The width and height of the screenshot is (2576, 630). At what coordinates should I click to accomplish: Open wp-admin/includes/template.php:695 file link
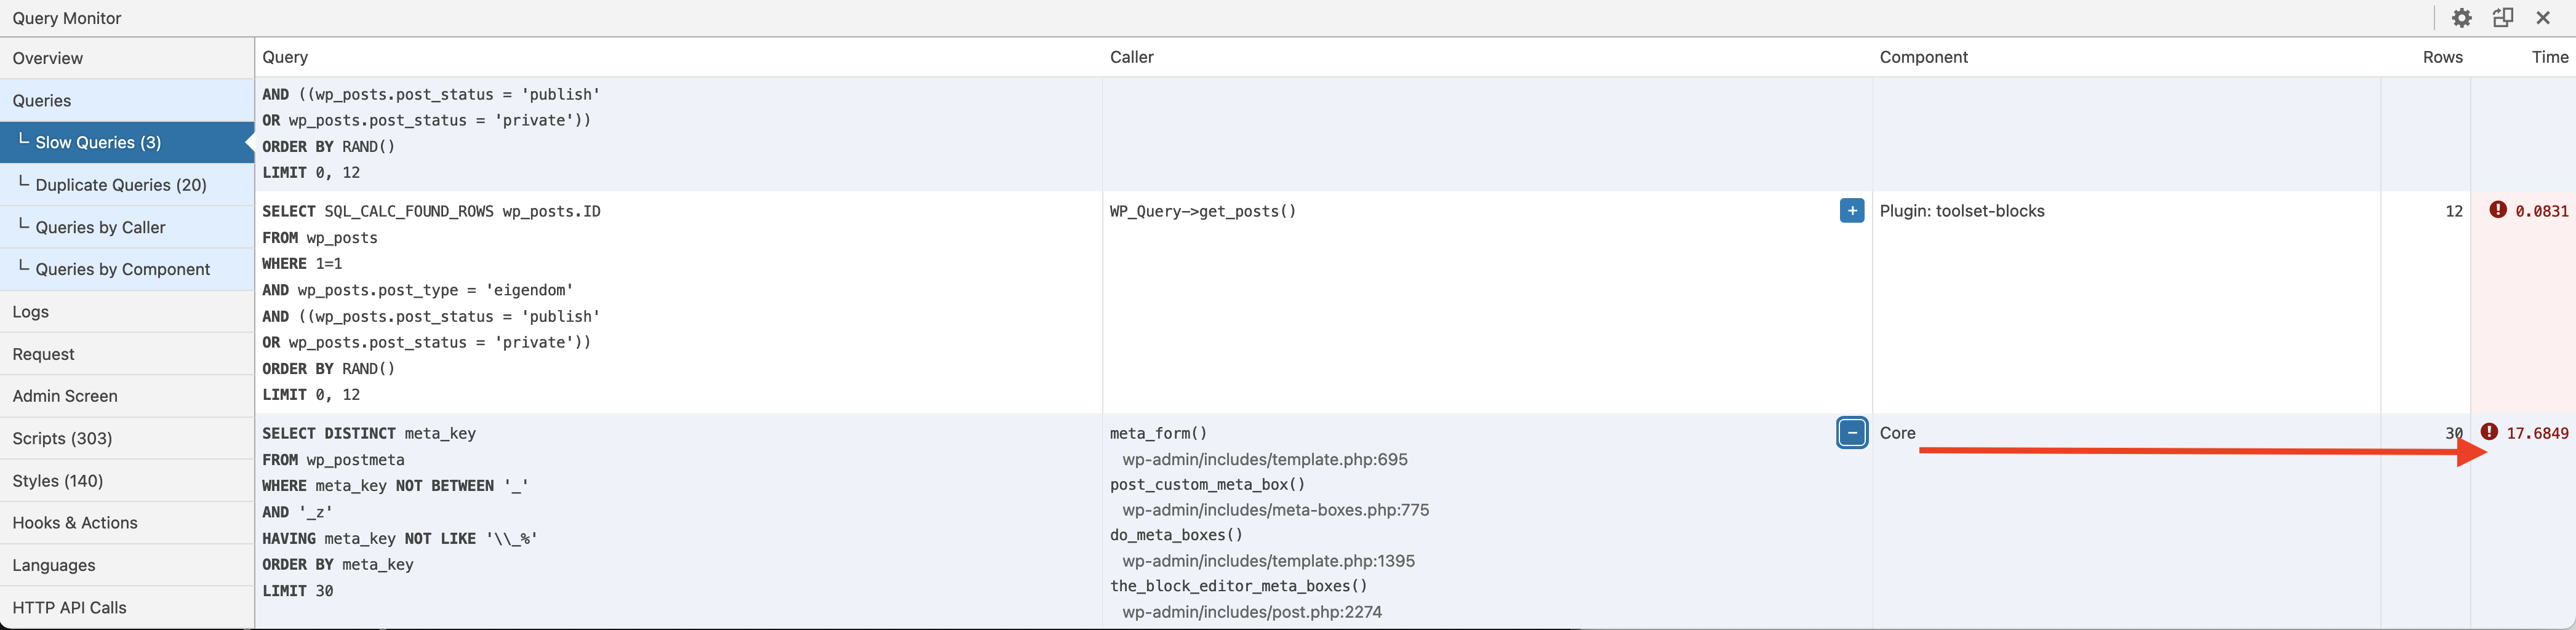click(x=1265, y=459)
